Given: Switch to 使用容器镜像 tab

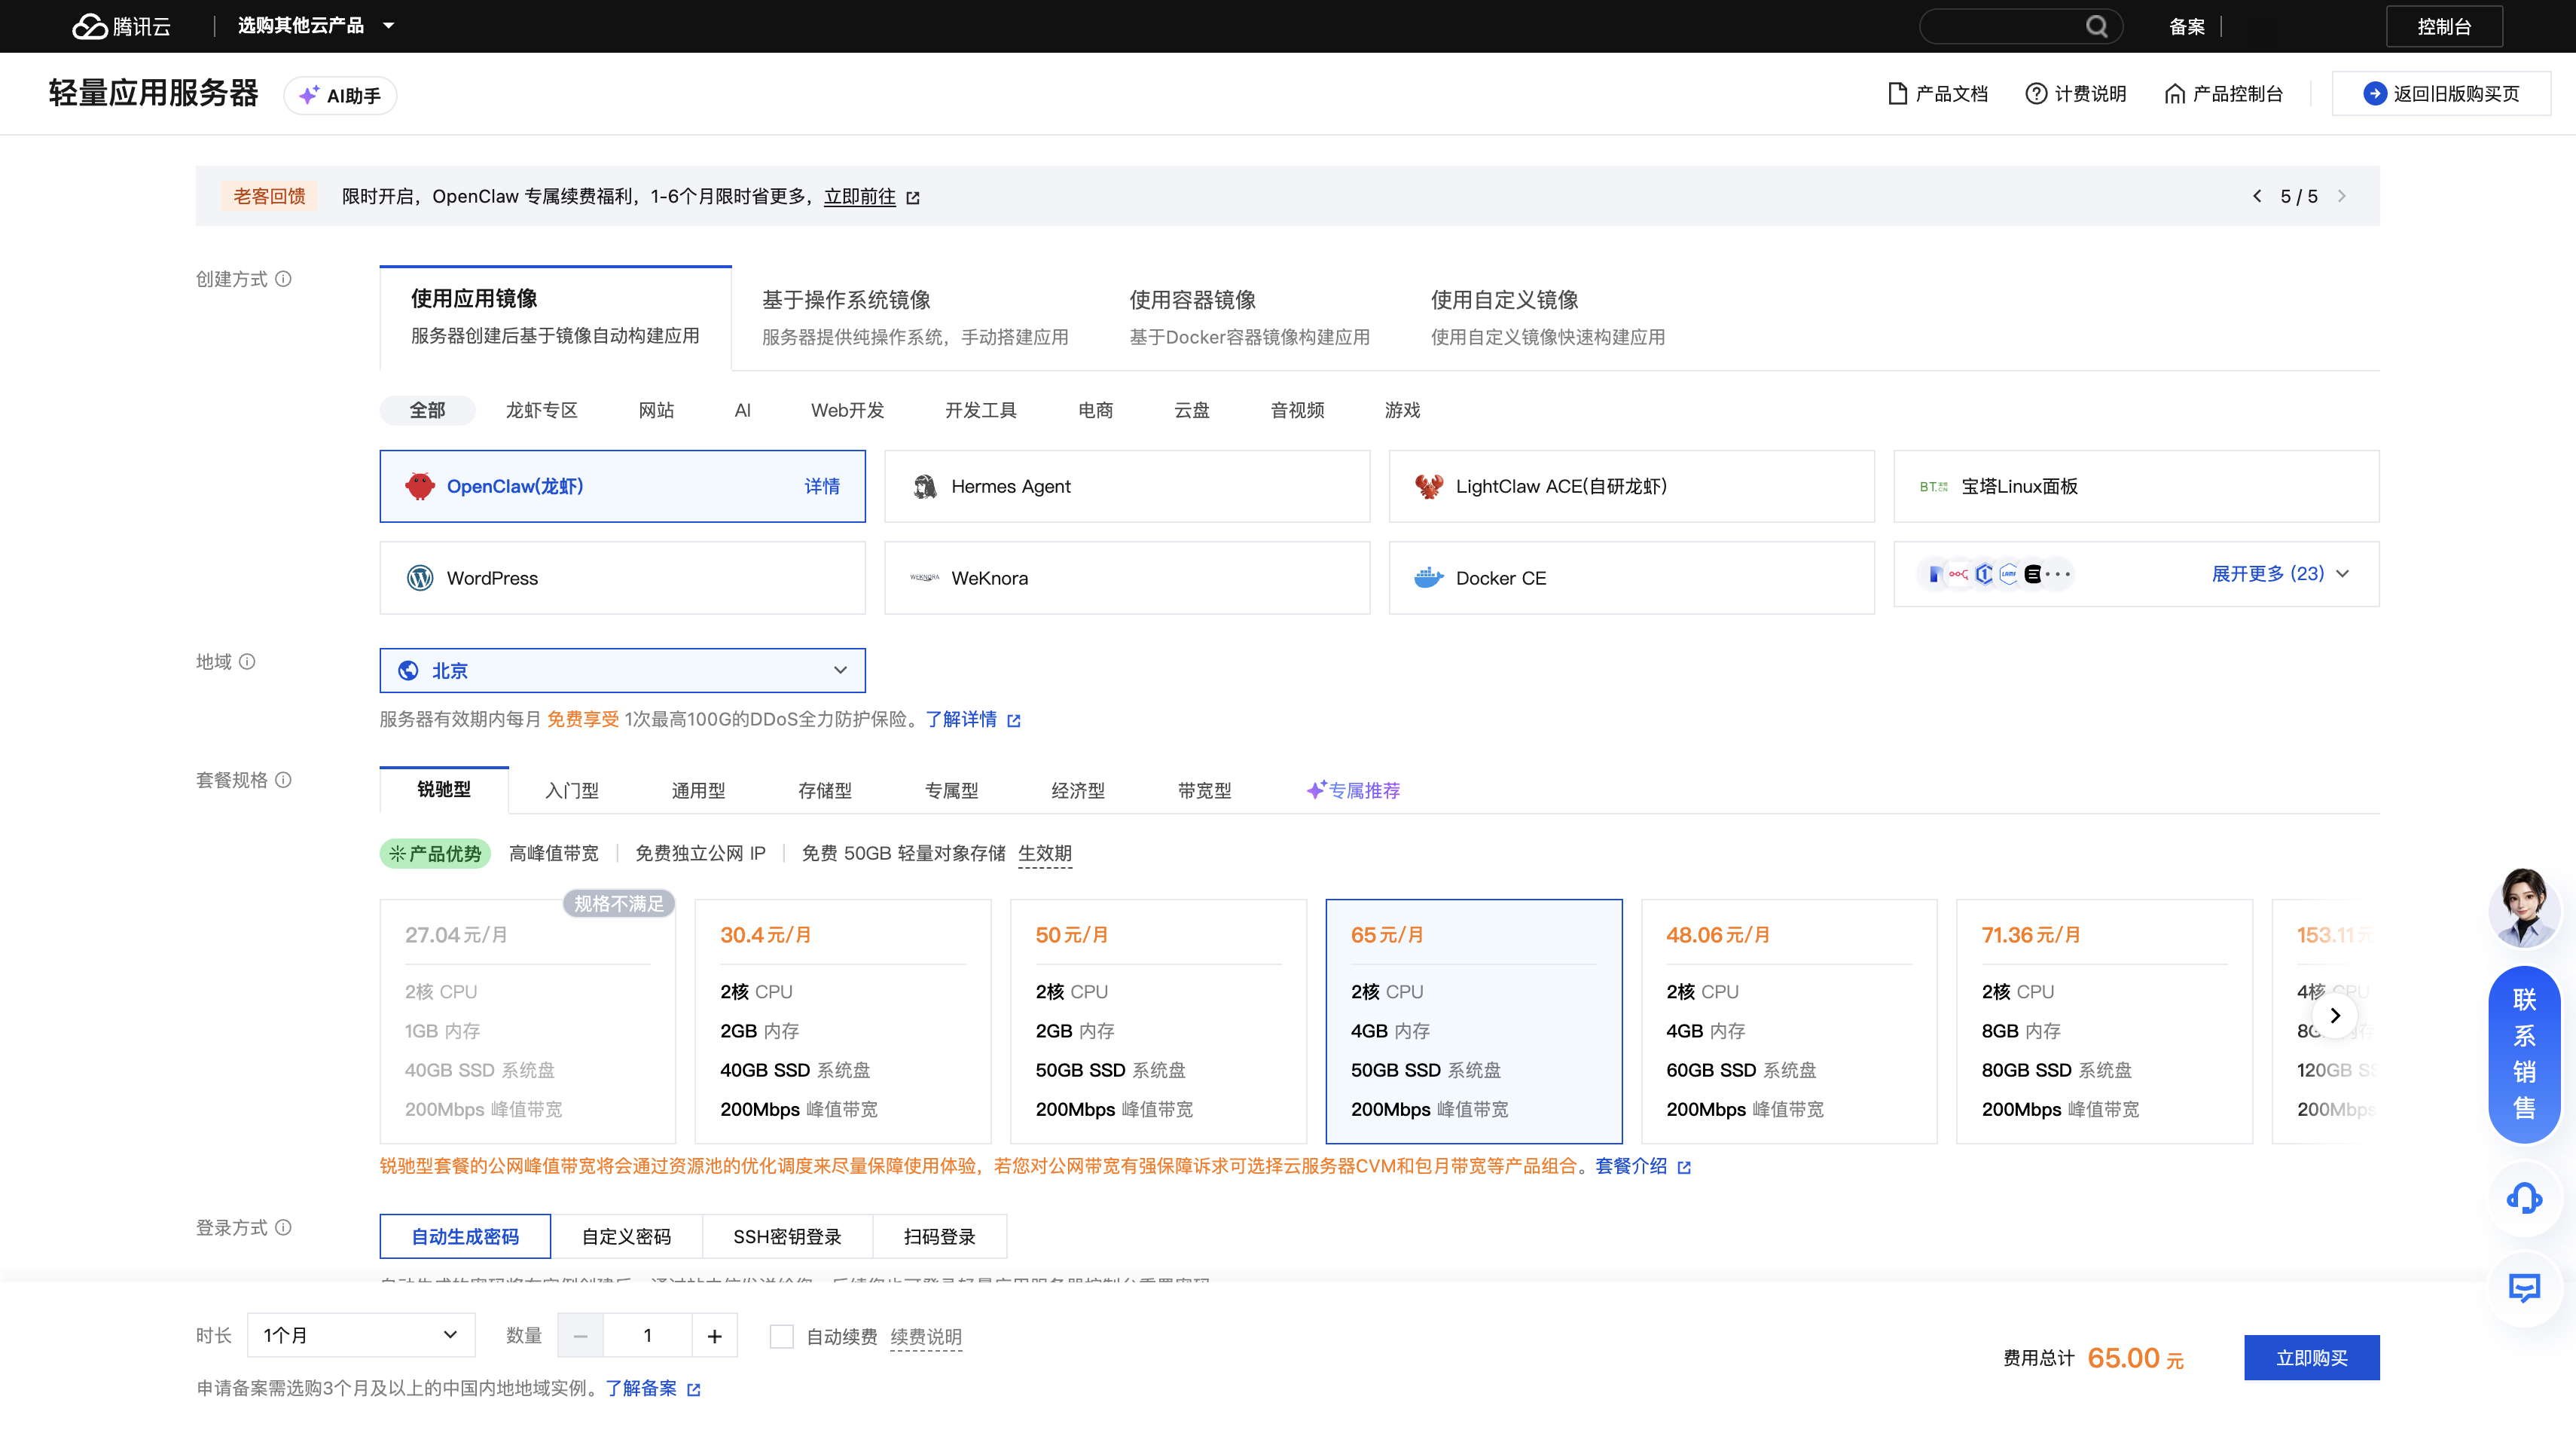Looking at the screenshot, I should (x=1250, y=318).
